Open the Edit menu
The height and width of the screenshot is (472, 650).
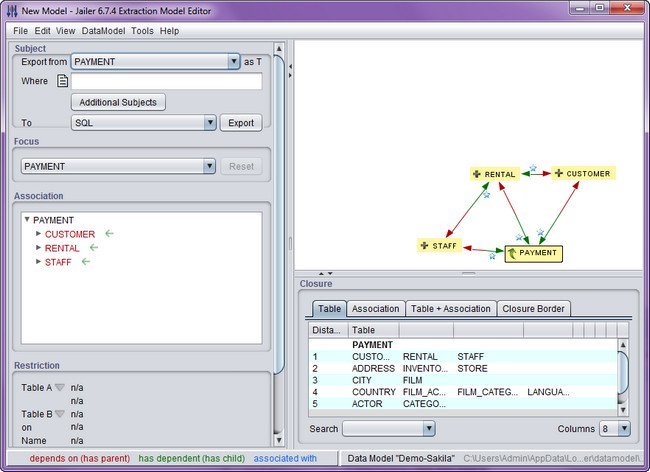42,31
